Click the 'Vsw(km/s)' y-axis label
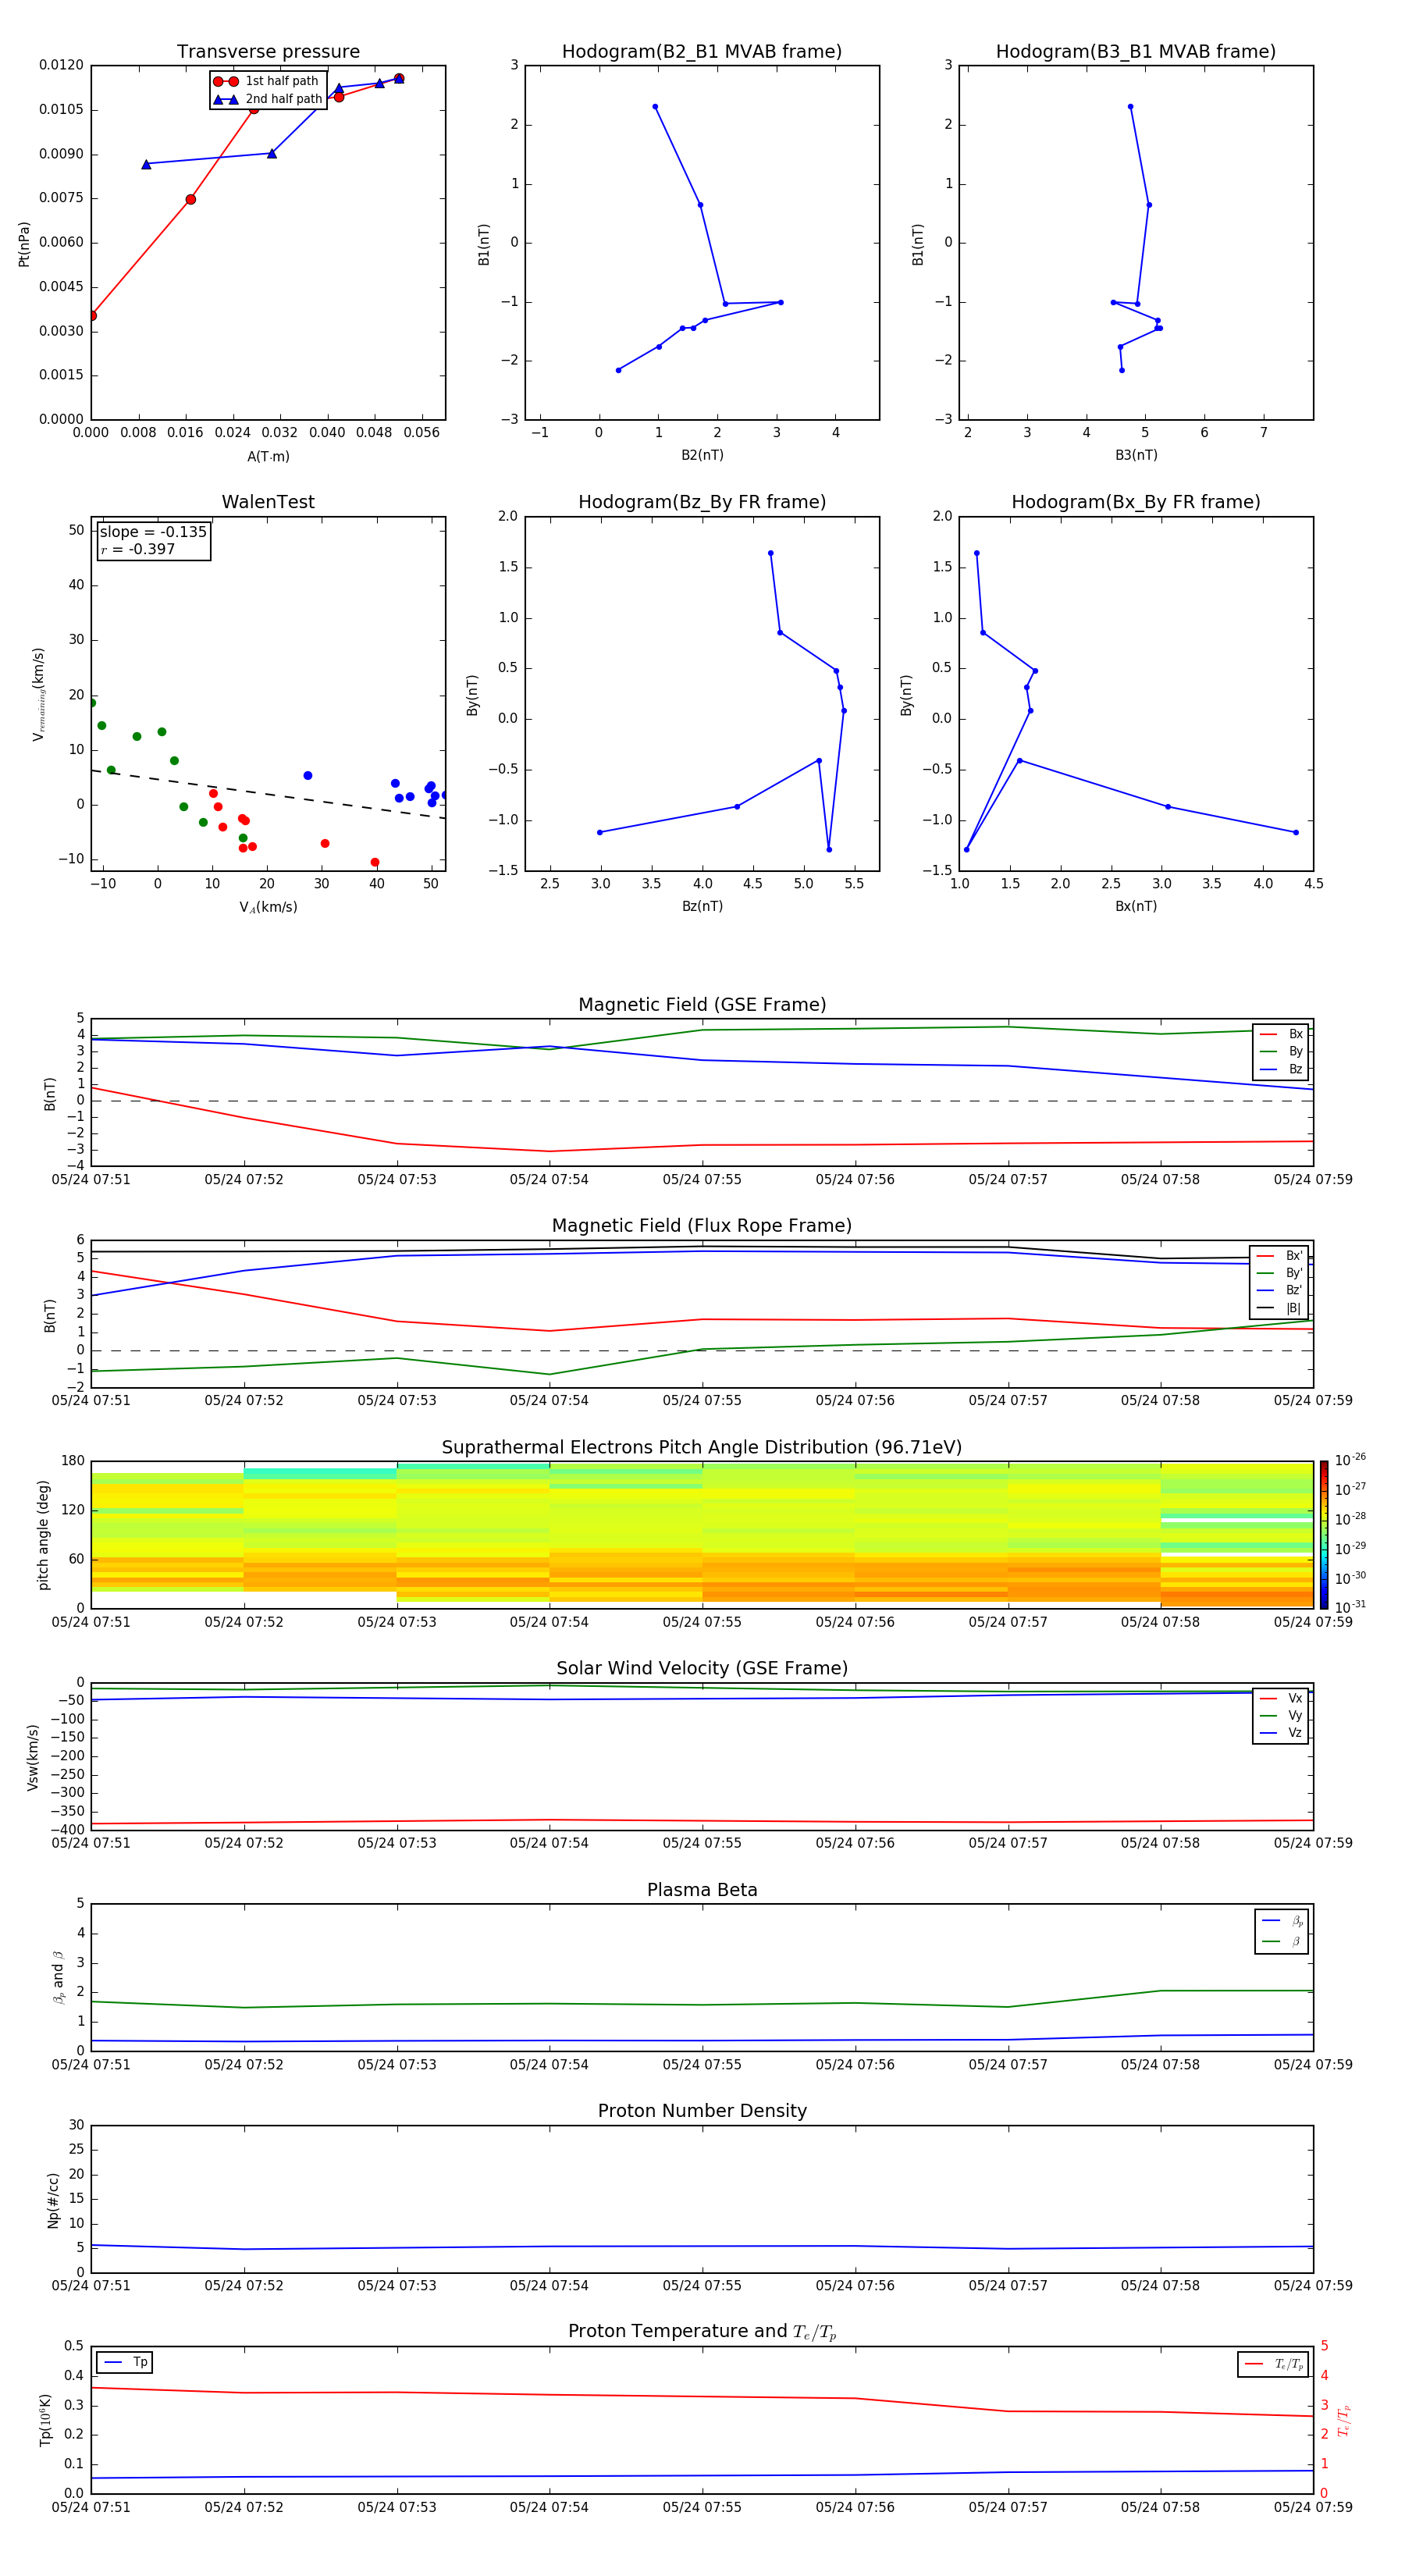The width and height of the screenshot is (1405, 2576). click(x=32, y=1757)
